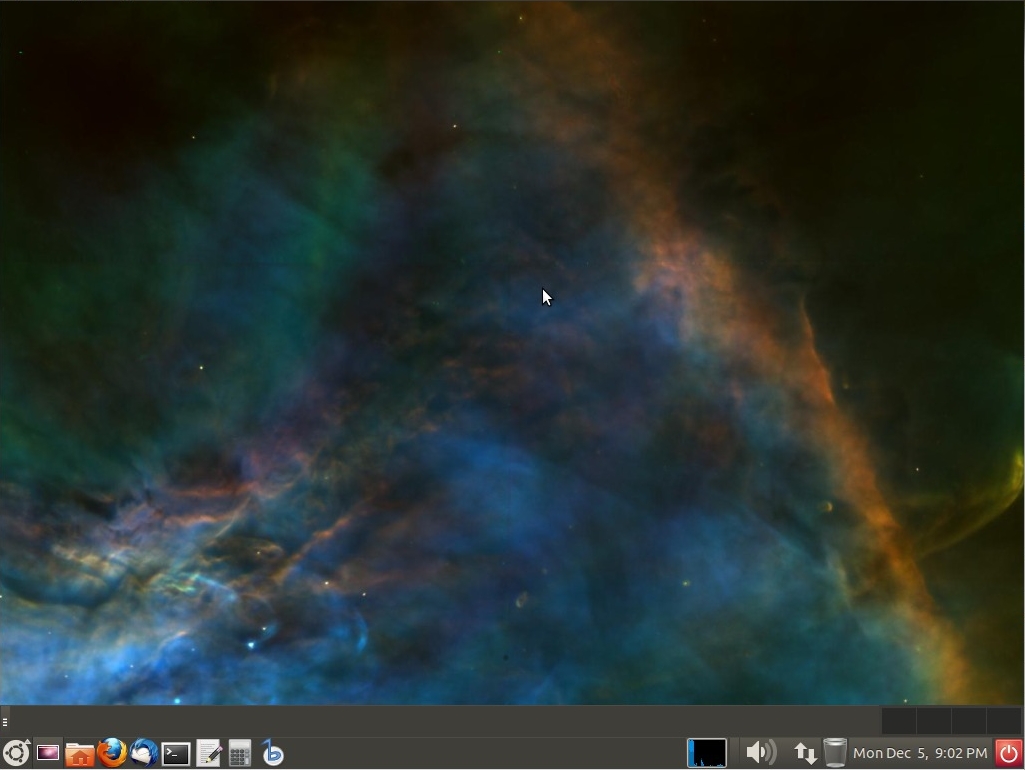Click the clock showing Mon Dec 5, 9:02 PM

(920, 753)
